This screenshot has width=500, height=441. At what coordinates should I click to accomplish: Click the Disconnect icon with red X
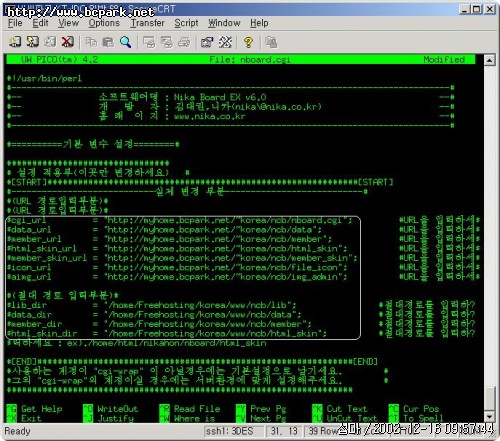click(x=68, y=42)
